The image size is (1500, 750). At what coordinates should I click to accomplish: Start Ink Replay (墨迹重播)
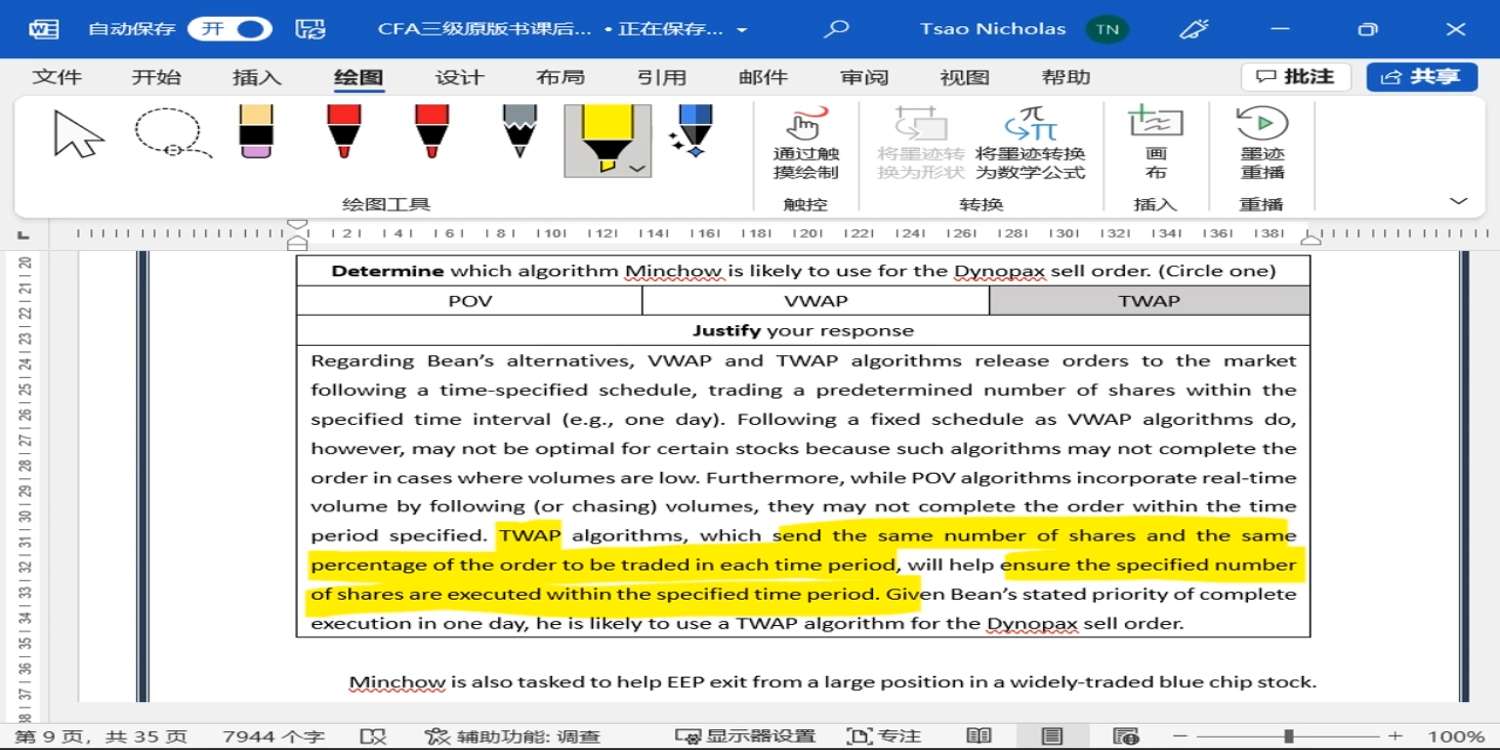1261,143
